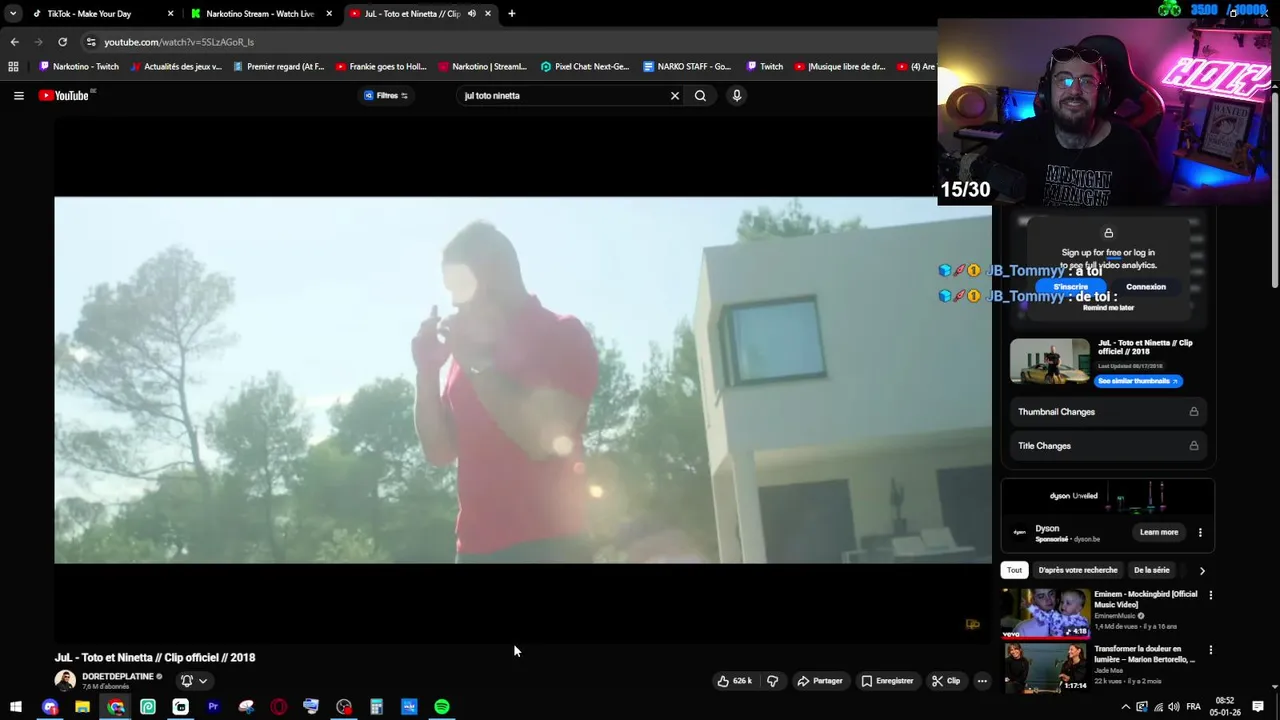Open Pixel Chat: Next-Ge... bookmark
Viewport: 1280px width, 720px height.
(x=586, y=67)
